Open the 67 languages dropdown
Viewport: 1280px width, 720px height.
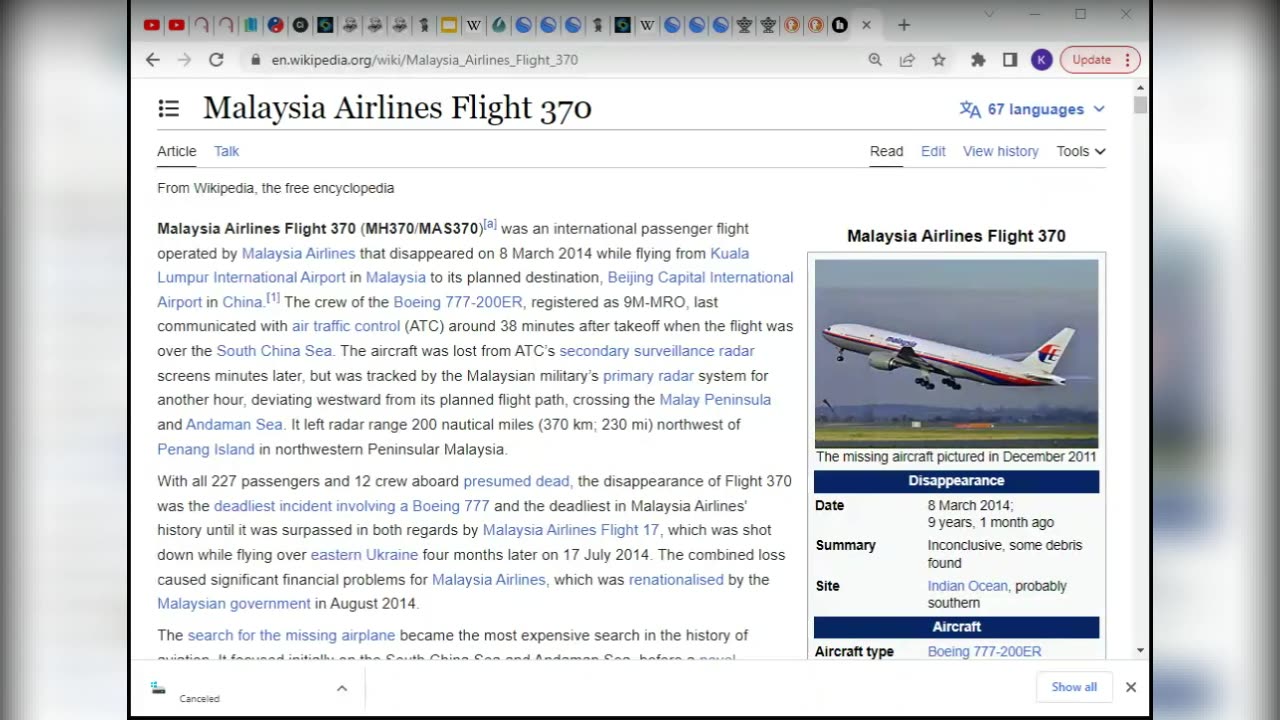(x=1032, y=109)
